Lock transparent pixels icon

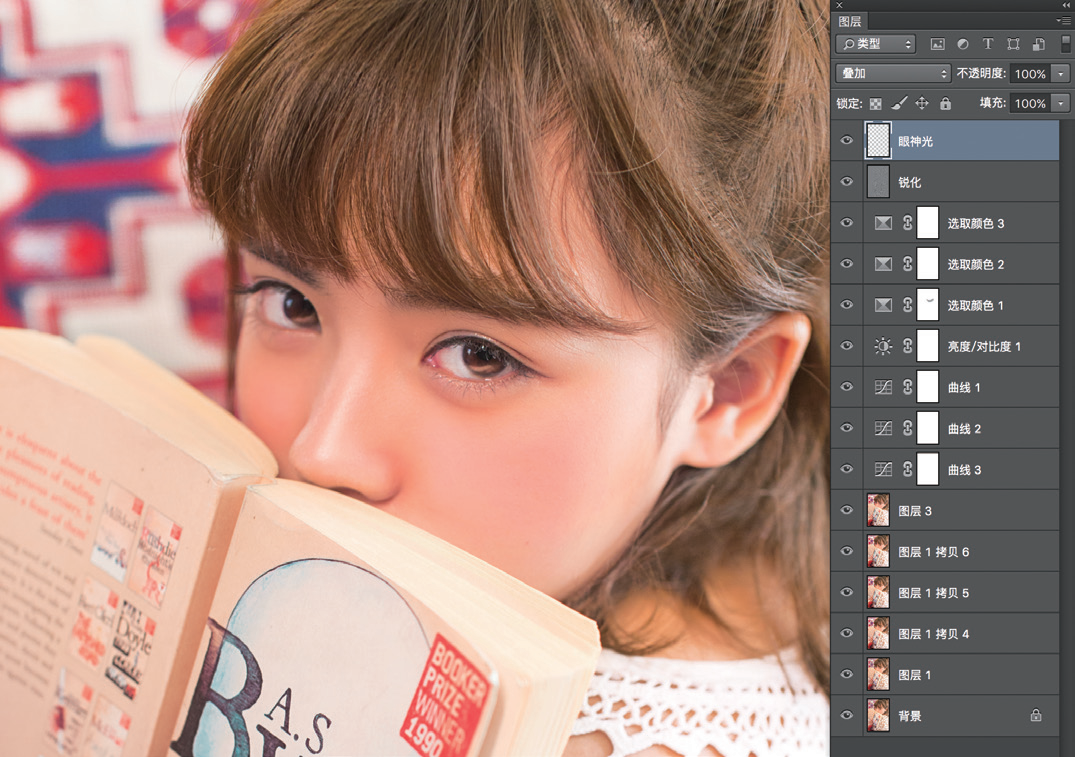tap(875, 104)
